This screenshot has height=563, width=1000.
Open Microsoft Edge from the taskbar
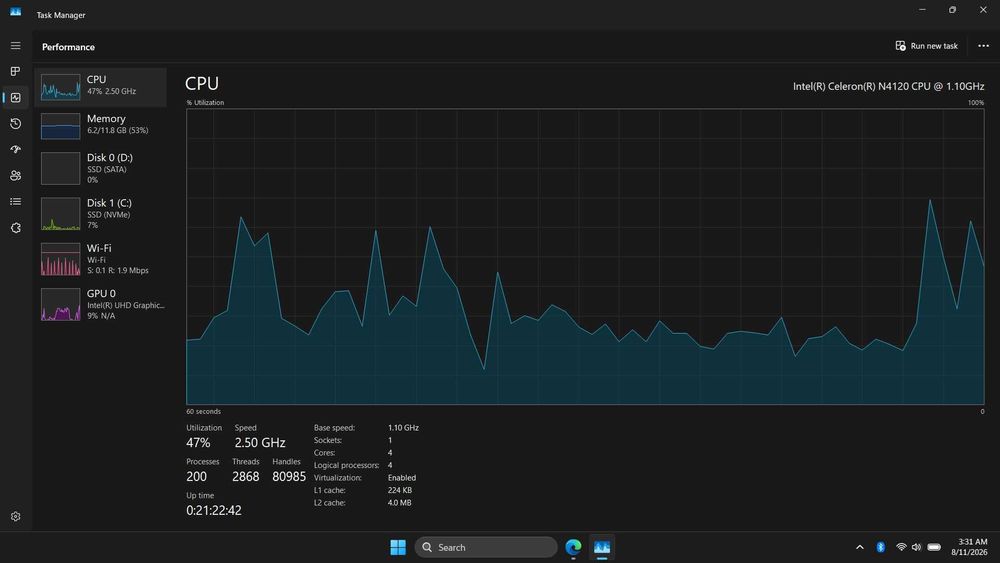point(573,547)
